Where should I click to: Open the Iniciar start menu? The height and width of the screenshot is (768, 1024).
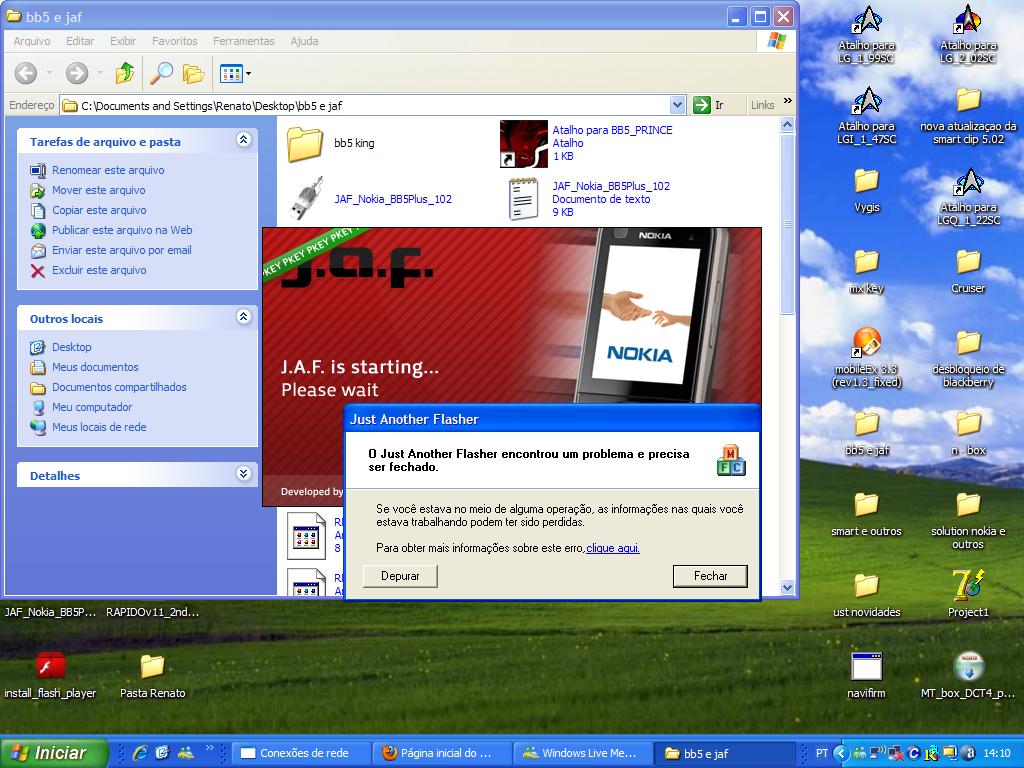coord(54,753)
